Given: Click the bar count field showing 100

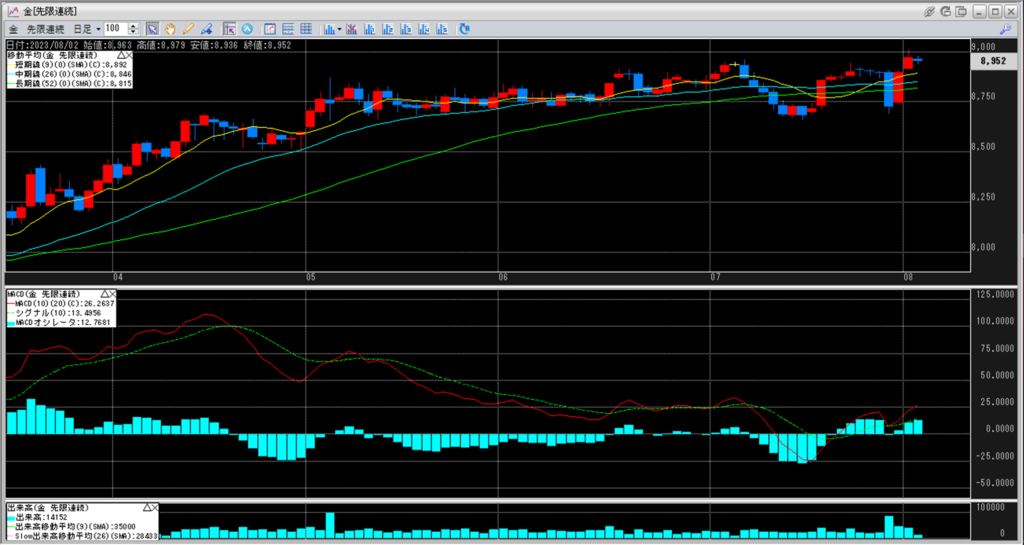Looking at the screenshot, I should pos(114,29).
